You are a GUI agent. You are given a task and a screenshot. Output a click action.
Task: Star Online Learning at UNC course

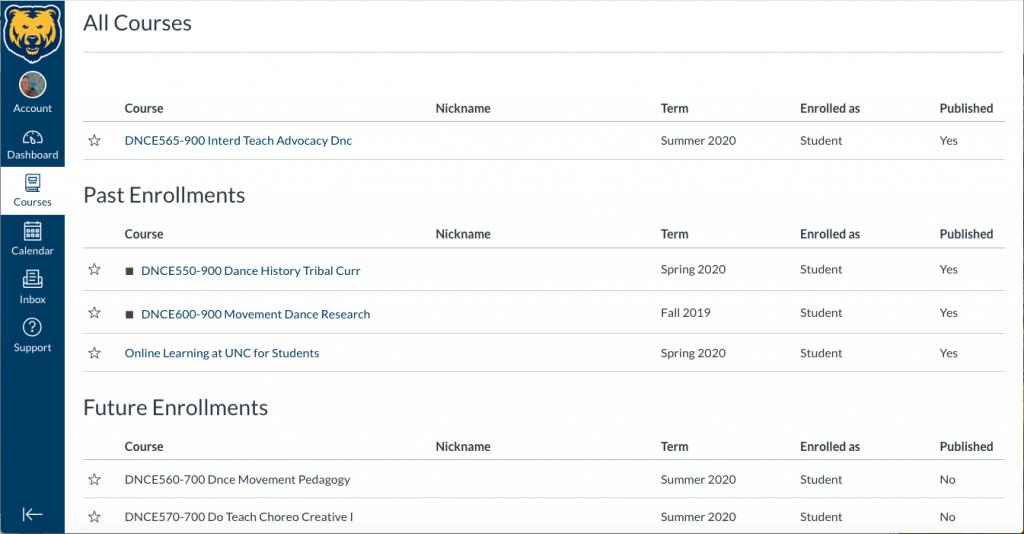[95, 353]
